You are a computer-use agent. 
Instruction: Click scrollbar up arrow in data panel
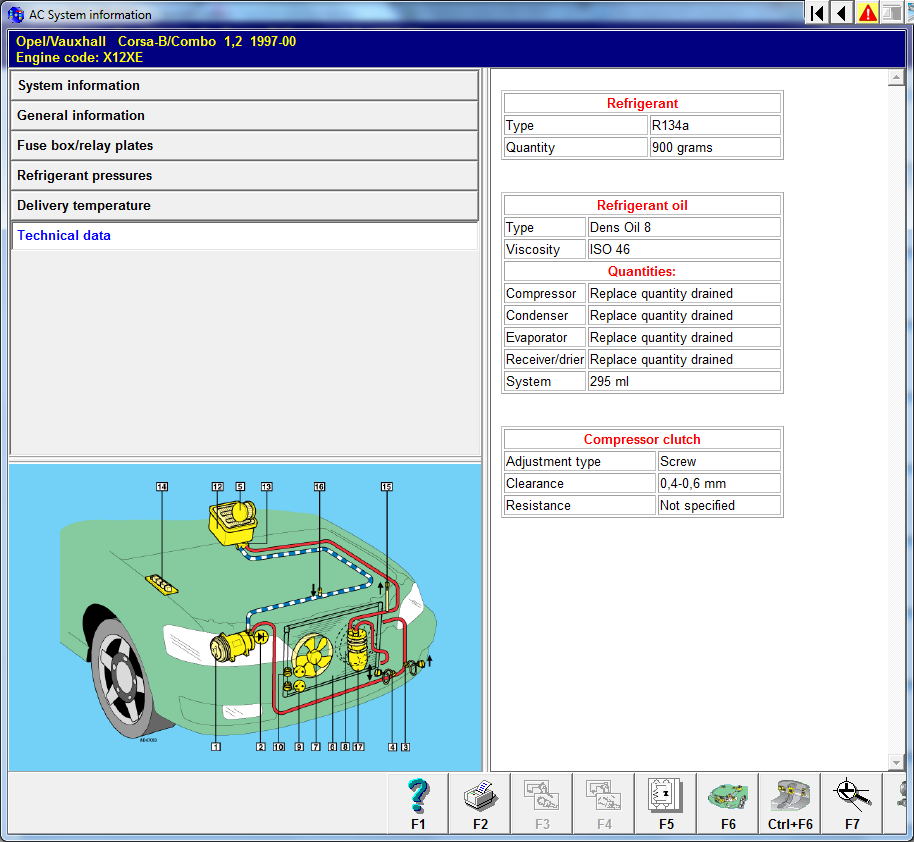click(896, 77)
